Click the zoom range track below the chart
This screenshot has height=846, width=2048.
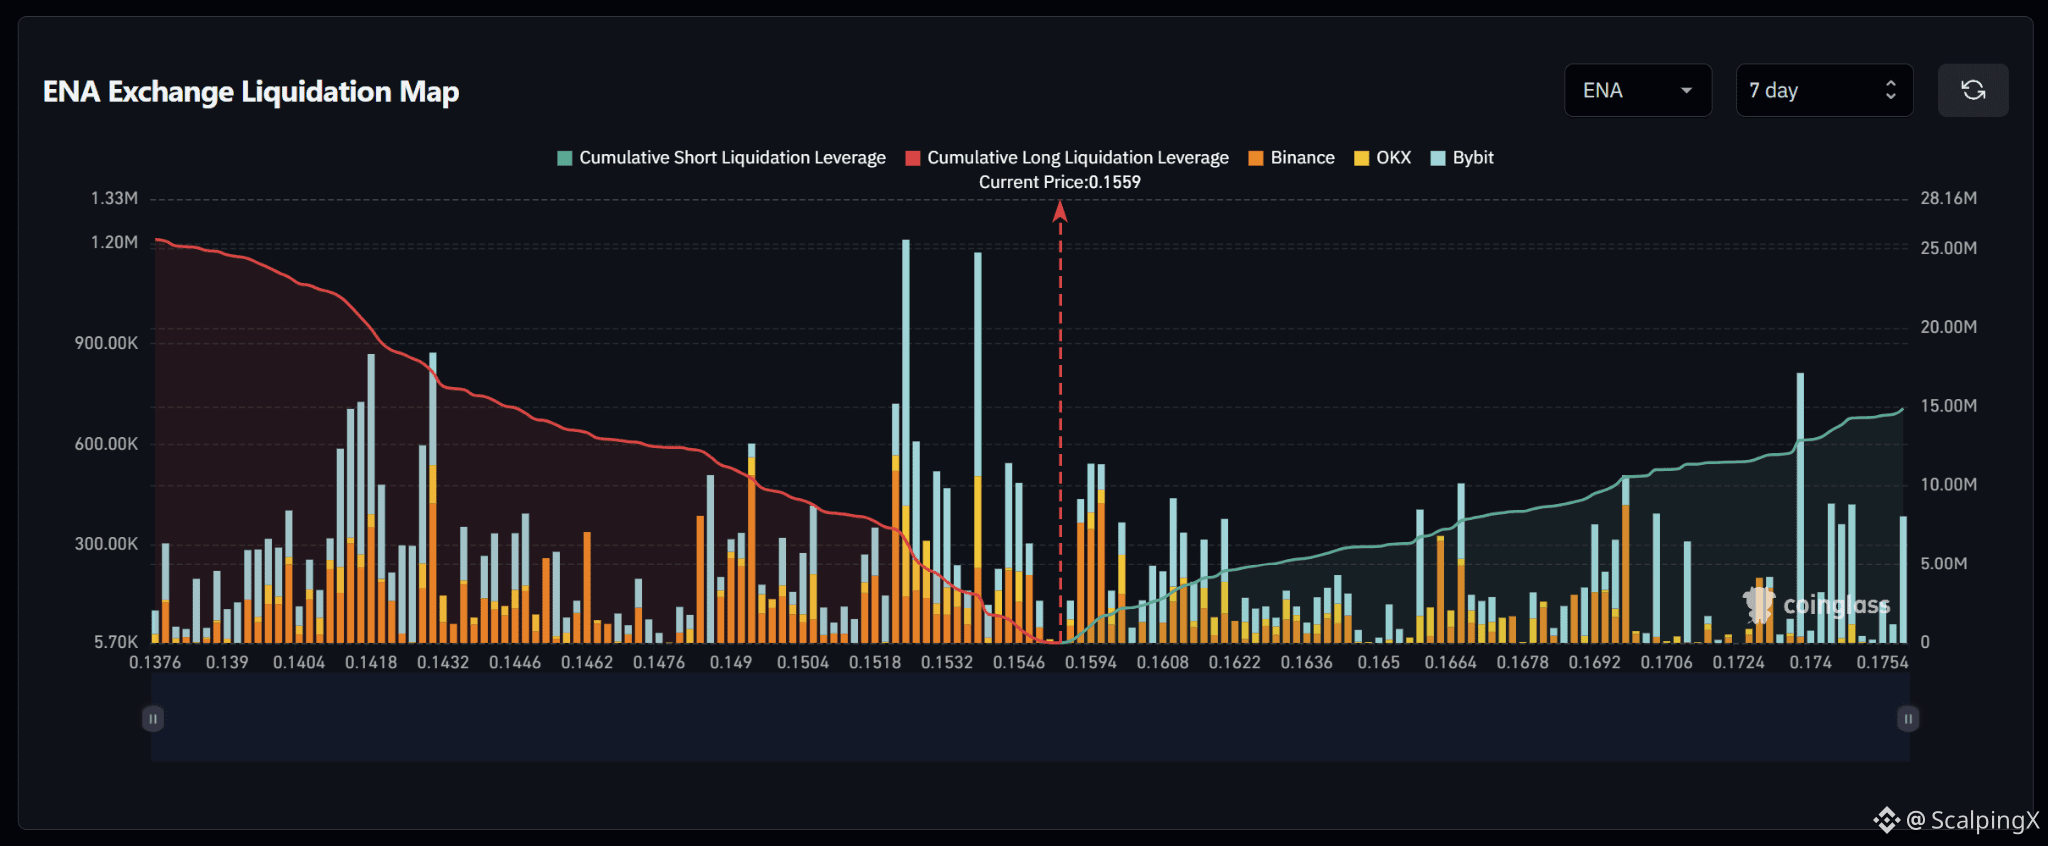point(1030,718)
